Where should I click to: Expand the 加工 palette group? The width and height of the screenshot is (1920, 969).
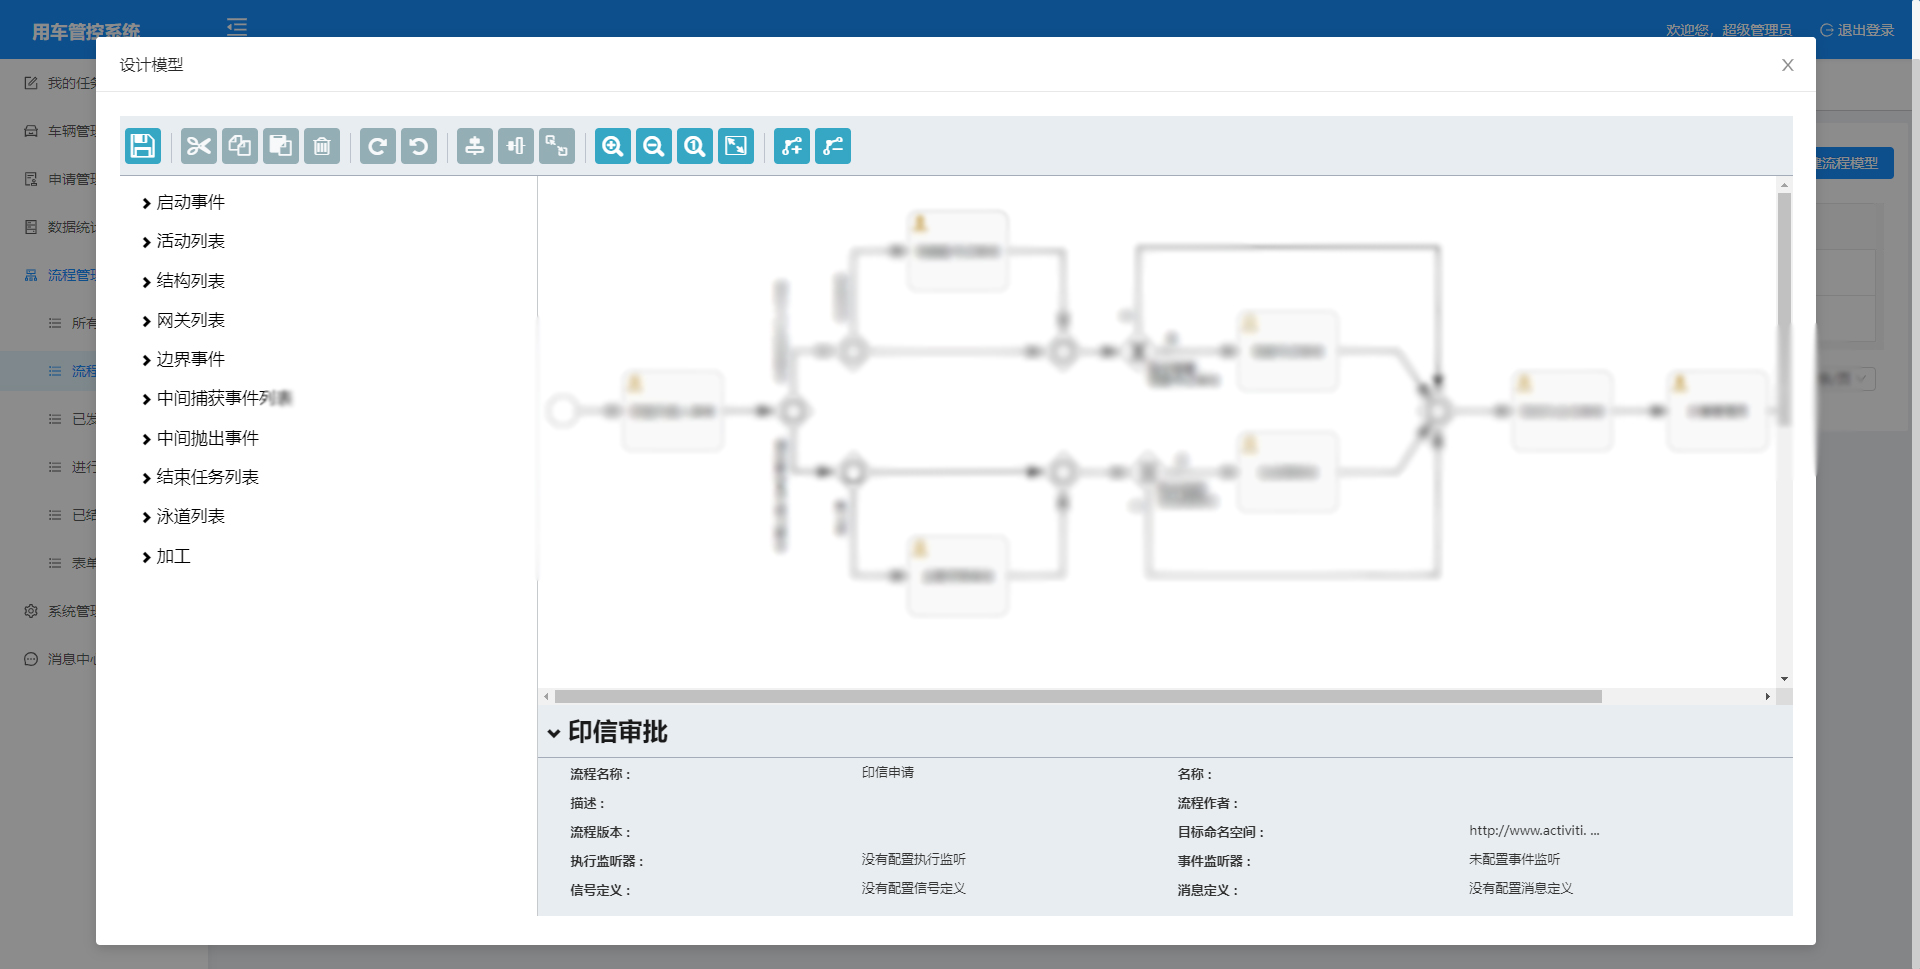pyautogui.click(x=167, y=556)
